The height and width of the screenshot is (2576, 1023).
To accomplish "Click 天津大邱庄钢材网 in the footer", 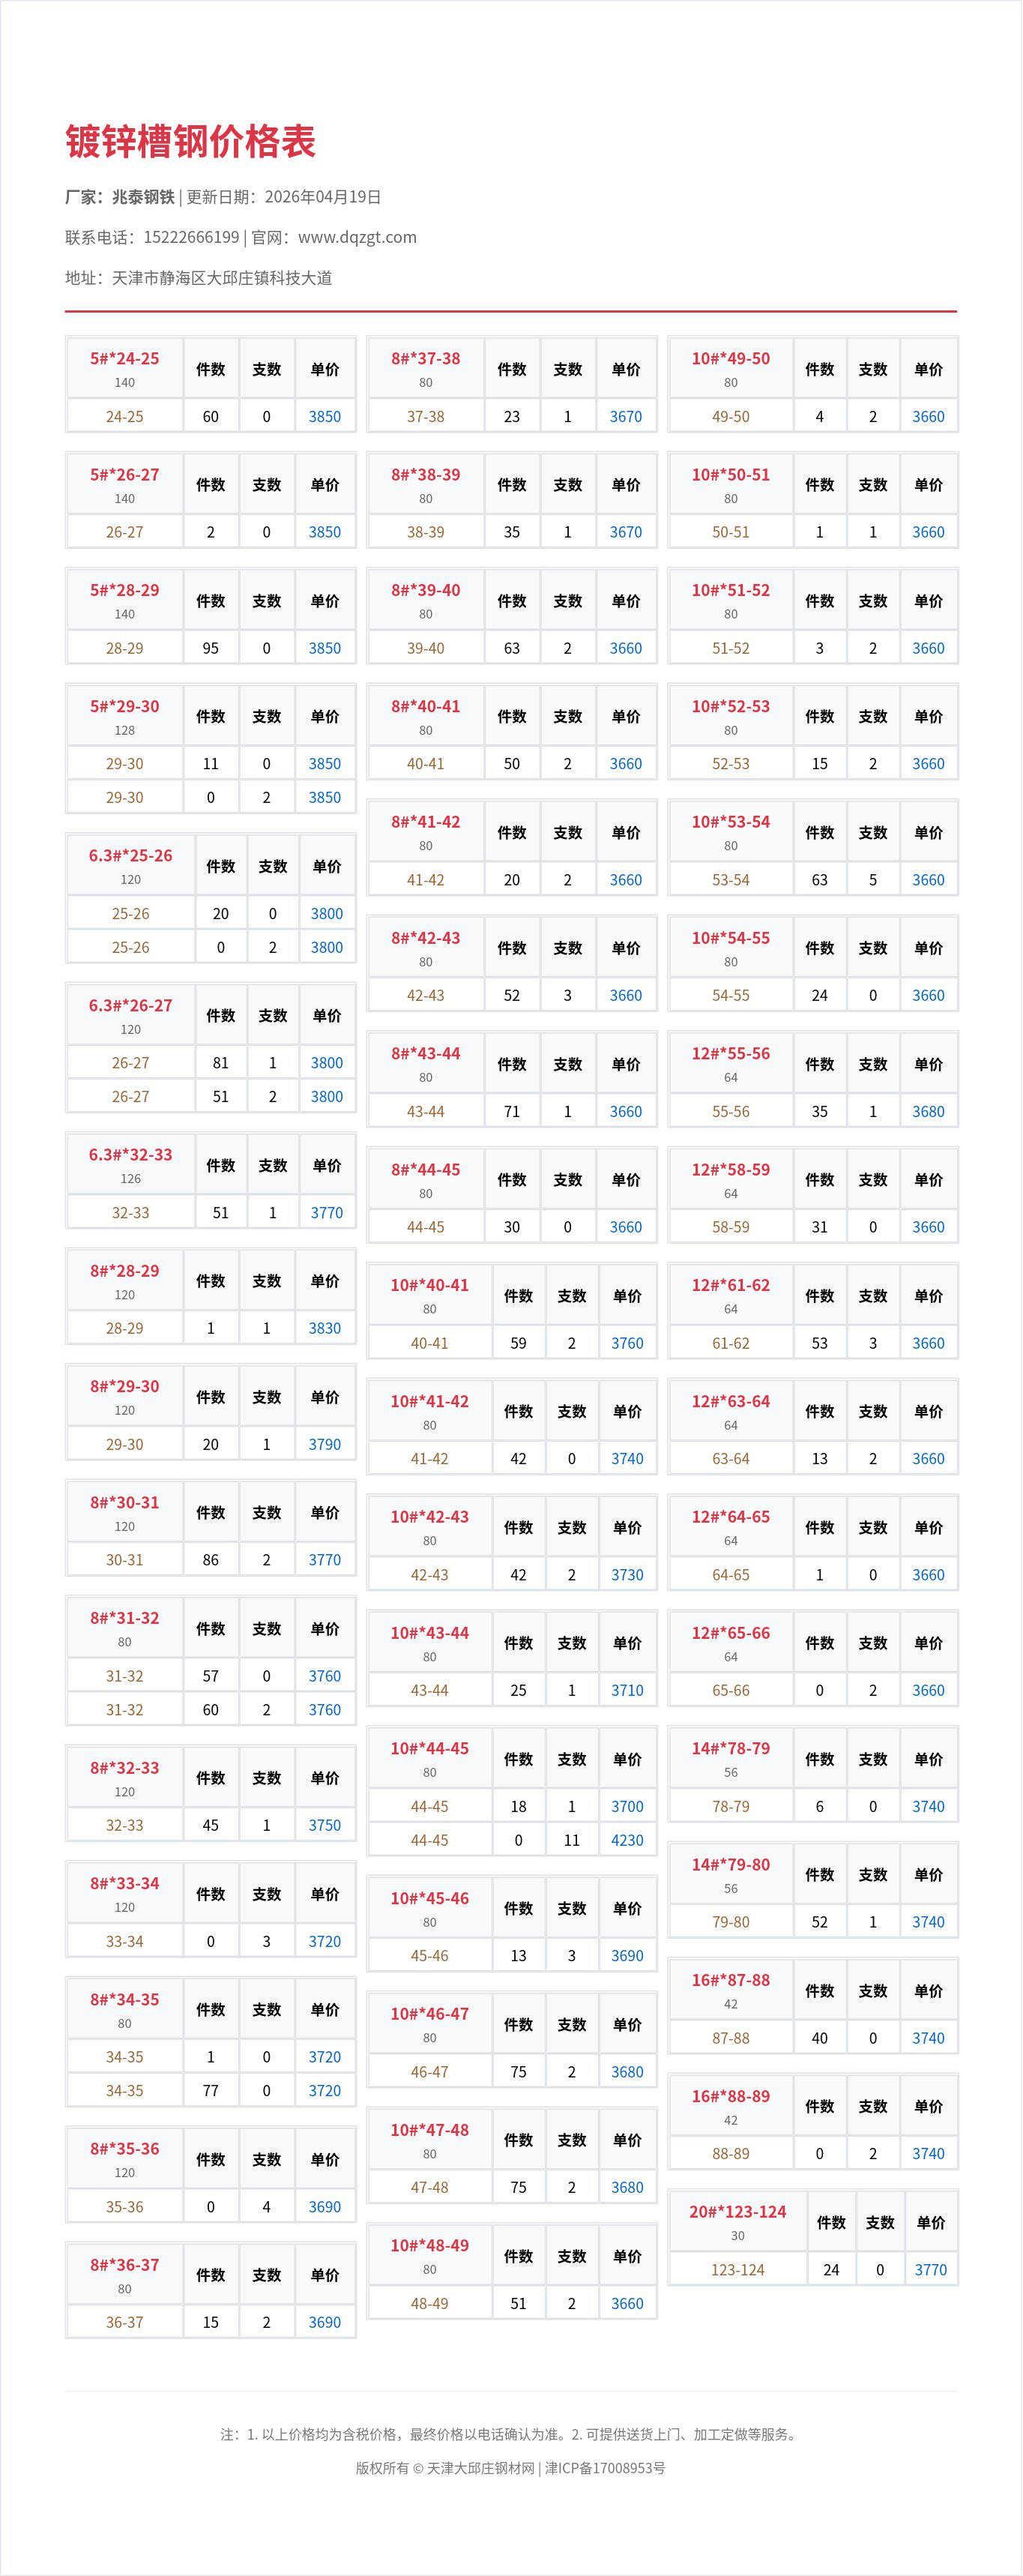I will (481, 2468).
